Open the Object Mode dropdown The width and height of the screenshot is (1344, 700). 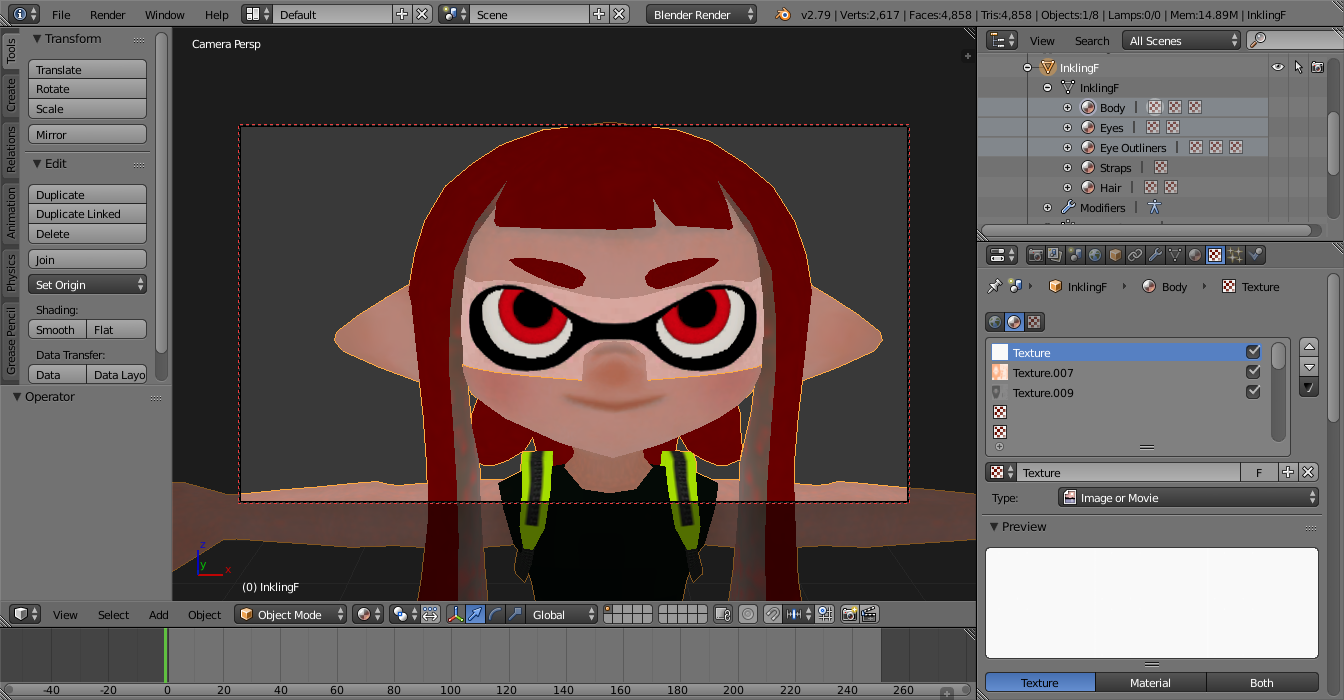coord(291,614)
